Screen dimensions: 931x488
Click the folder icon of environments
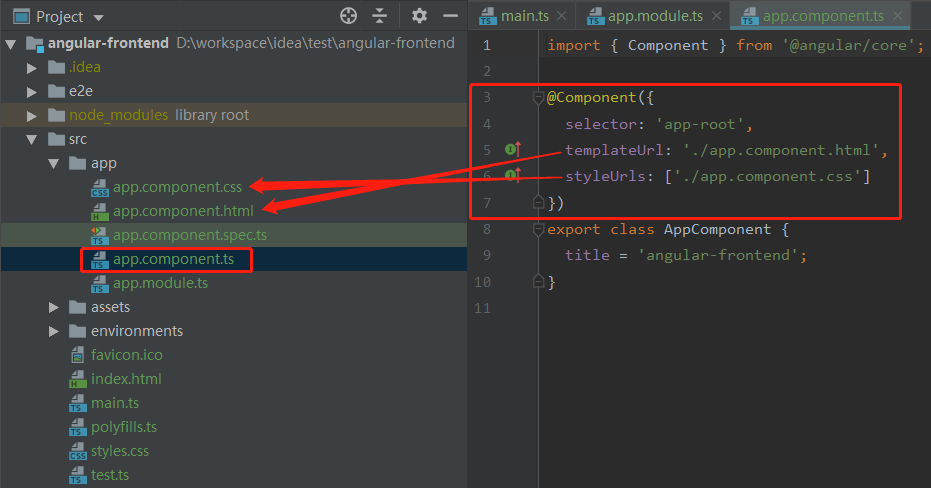coord(78,331)
